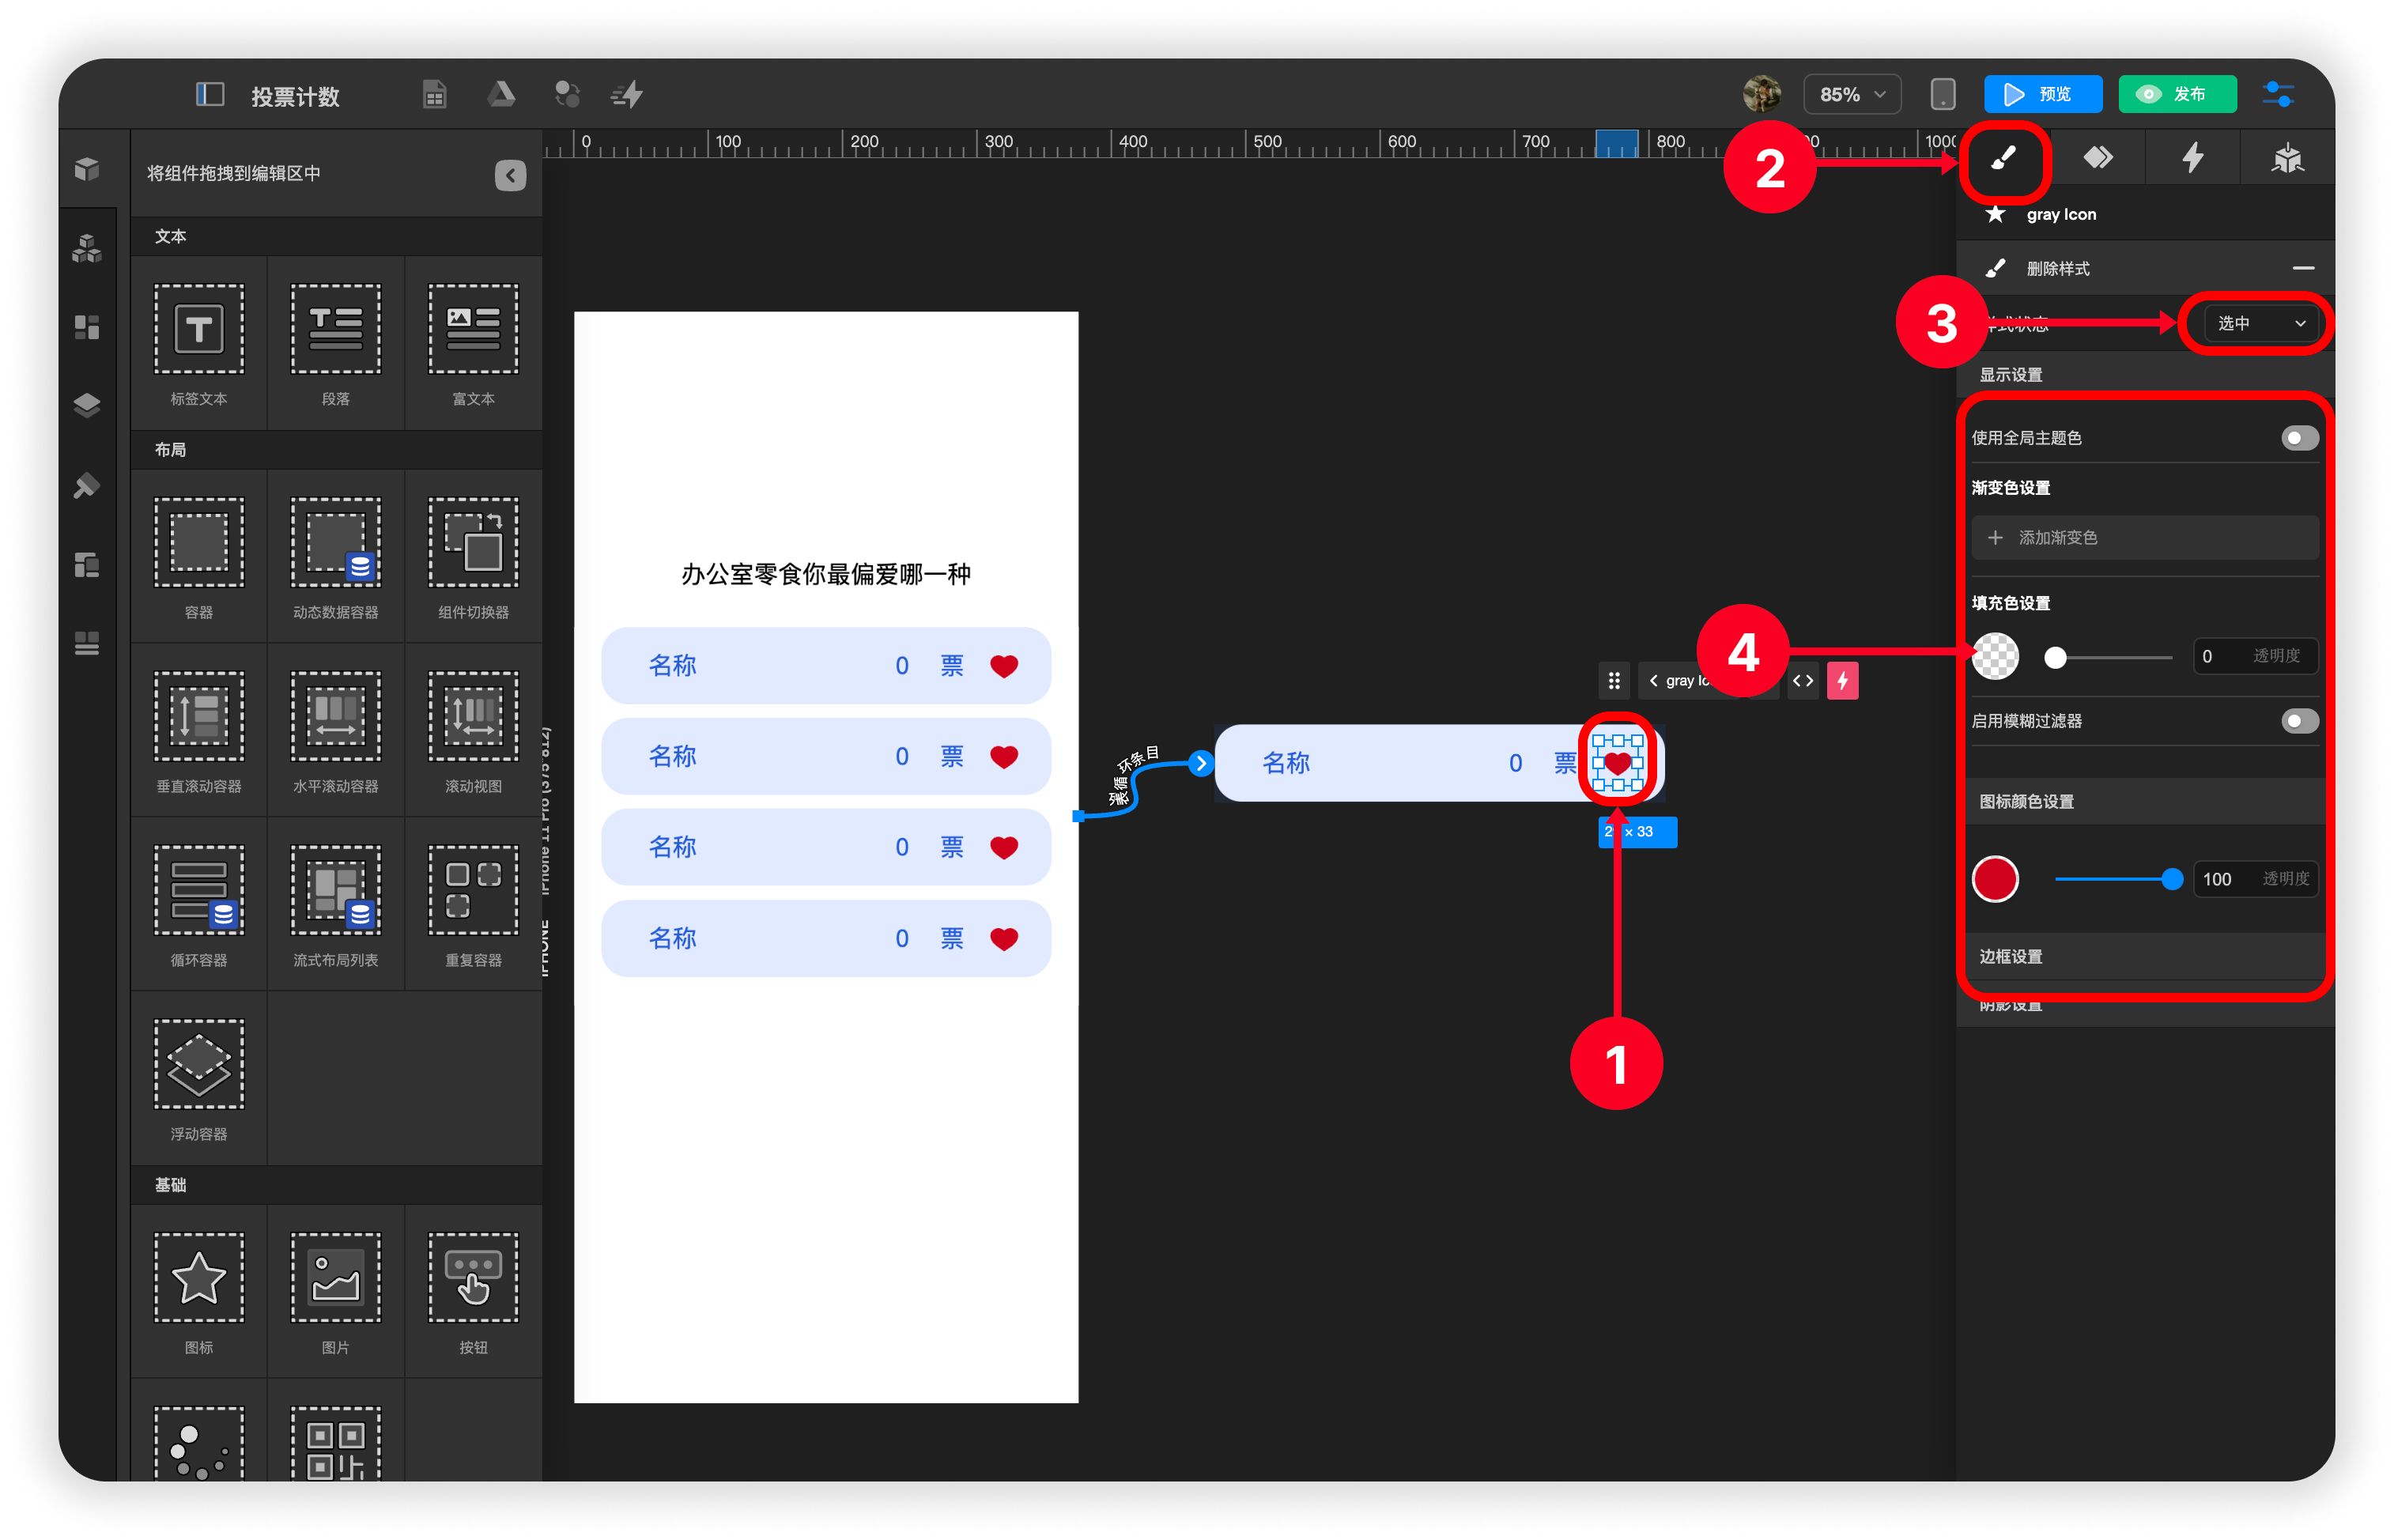Viewport: 2394px width, 1540px height.
Task: Click the pink lightning action icon
Action: coord(1842,681)
